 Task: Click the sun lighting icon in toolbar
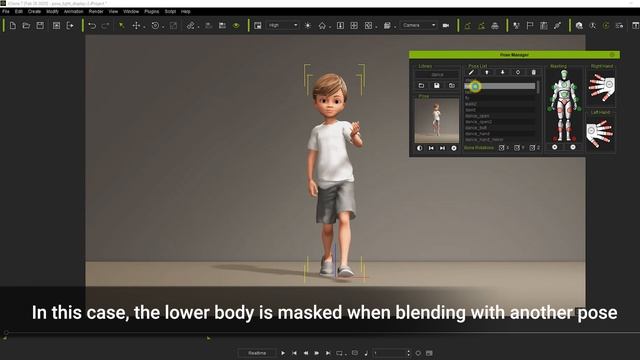pyautogui.click(x=308, y=26)
